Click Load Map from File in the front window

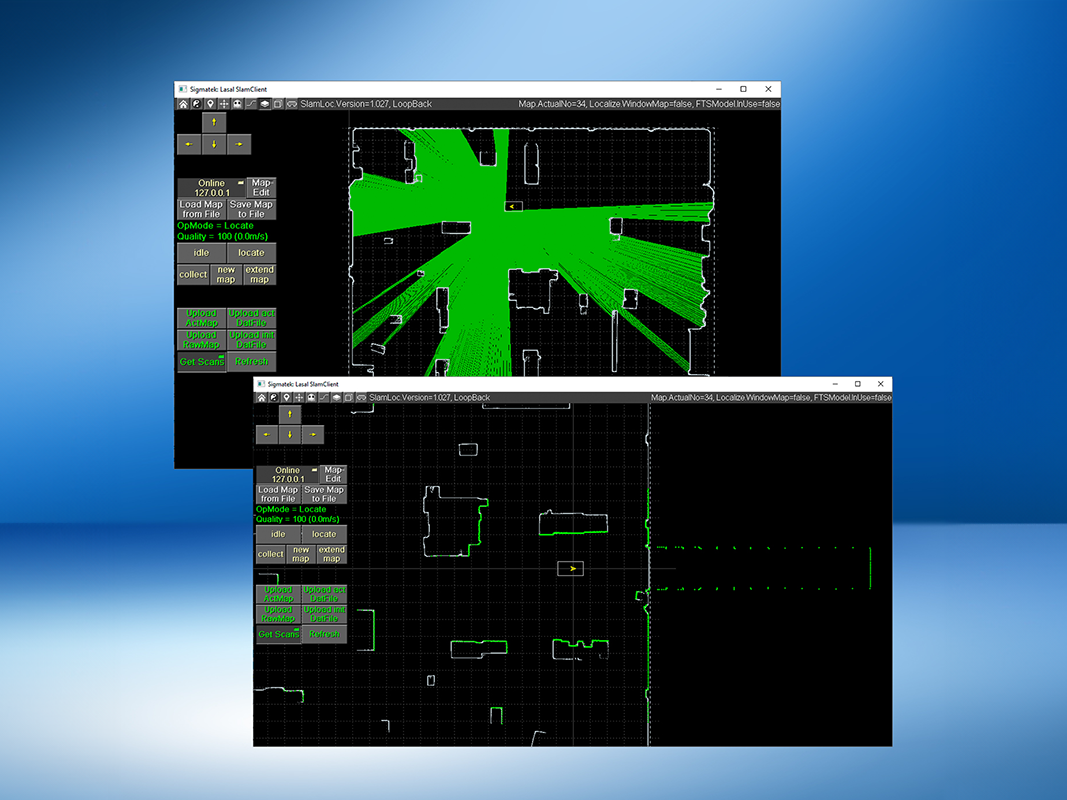[x=278, y=494]
